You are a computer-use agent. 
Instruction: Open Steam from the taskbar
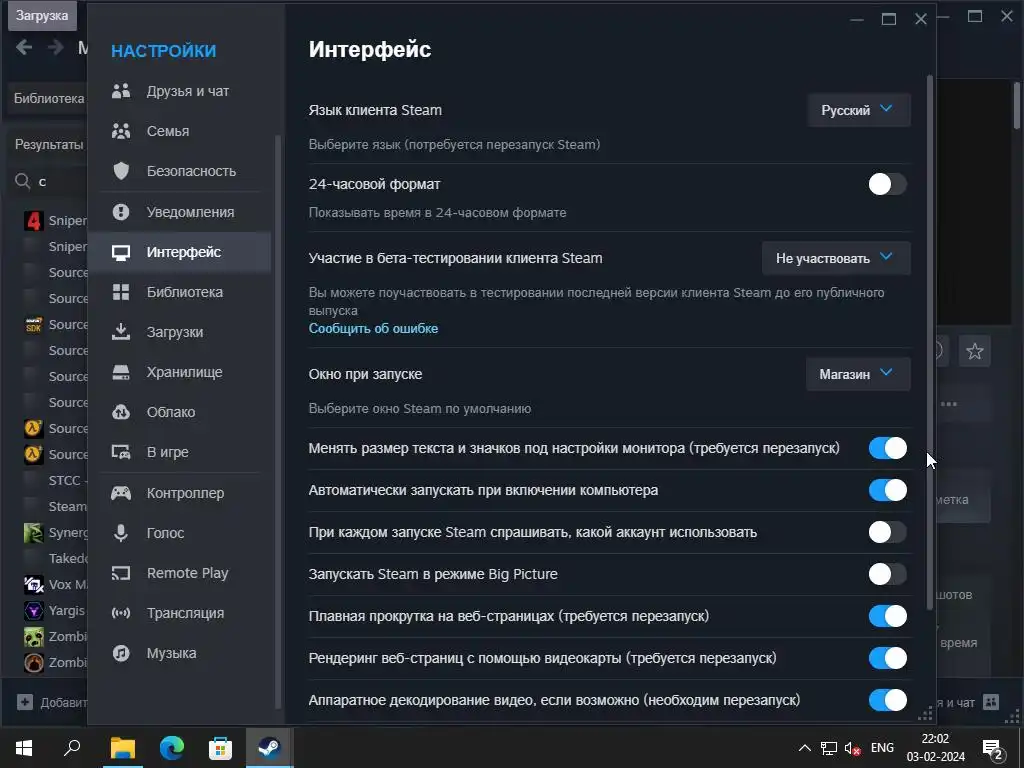(x=269, y=748)
